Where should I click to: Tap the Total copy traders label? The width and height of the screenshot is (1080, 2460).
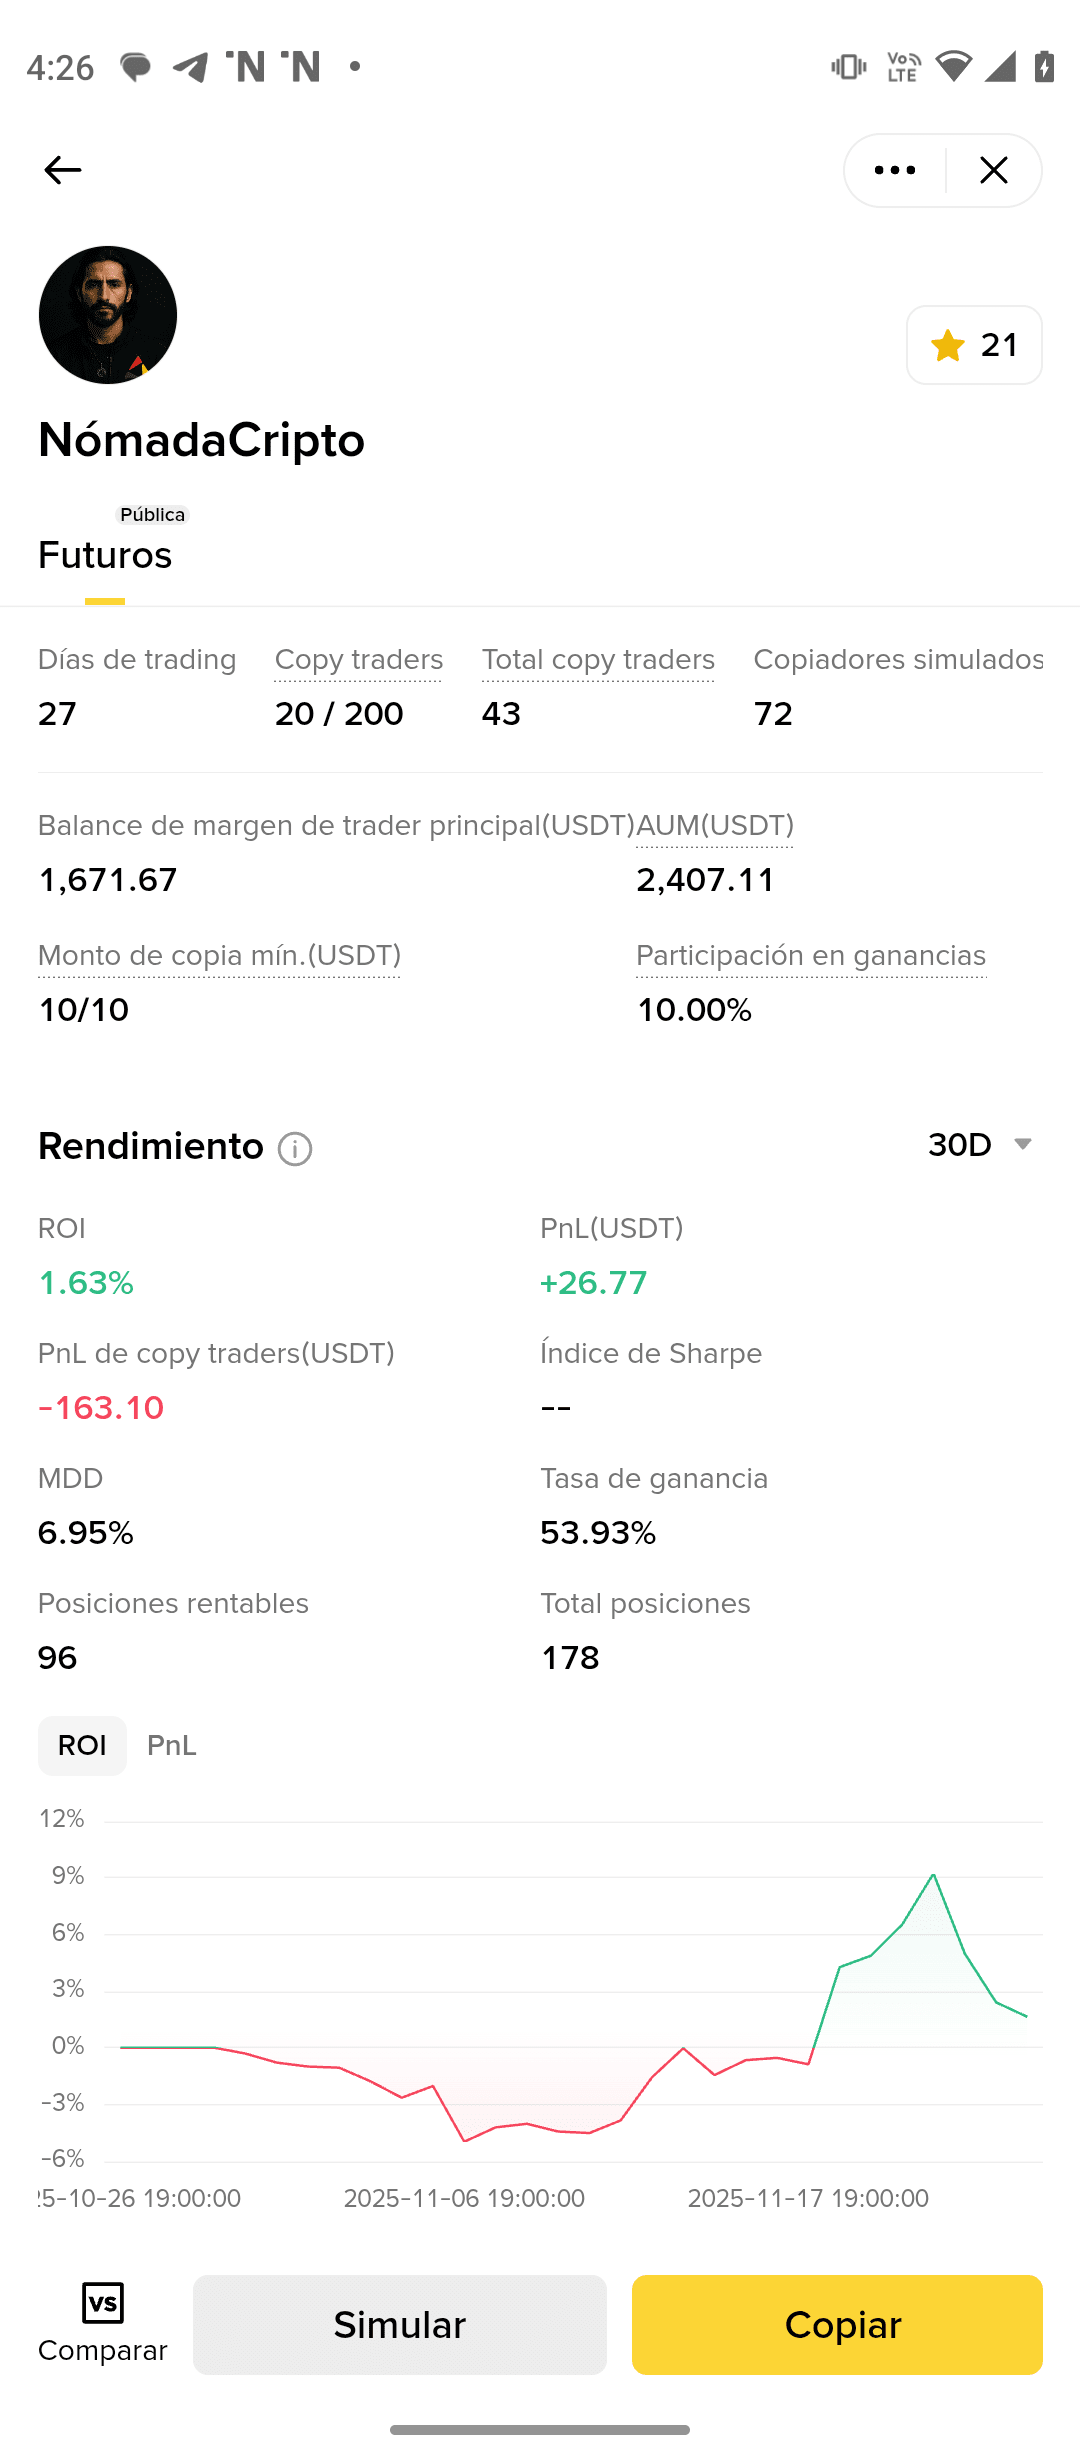[598, 660]
